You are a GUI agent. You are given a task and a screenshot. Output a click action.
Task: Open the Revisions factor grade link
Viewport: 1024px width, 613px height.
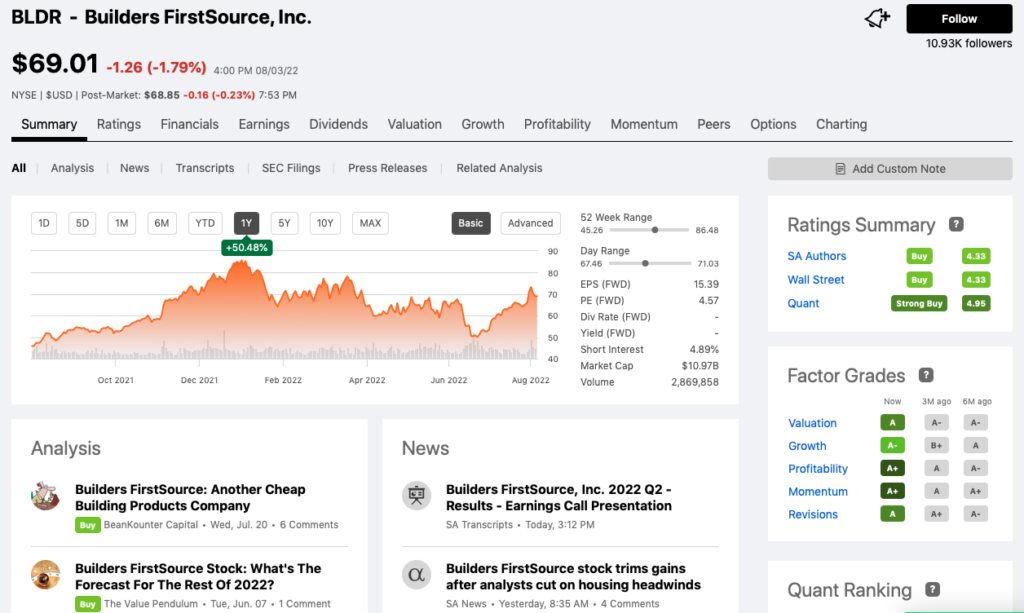pyautogui.click(x=813, y=514)
